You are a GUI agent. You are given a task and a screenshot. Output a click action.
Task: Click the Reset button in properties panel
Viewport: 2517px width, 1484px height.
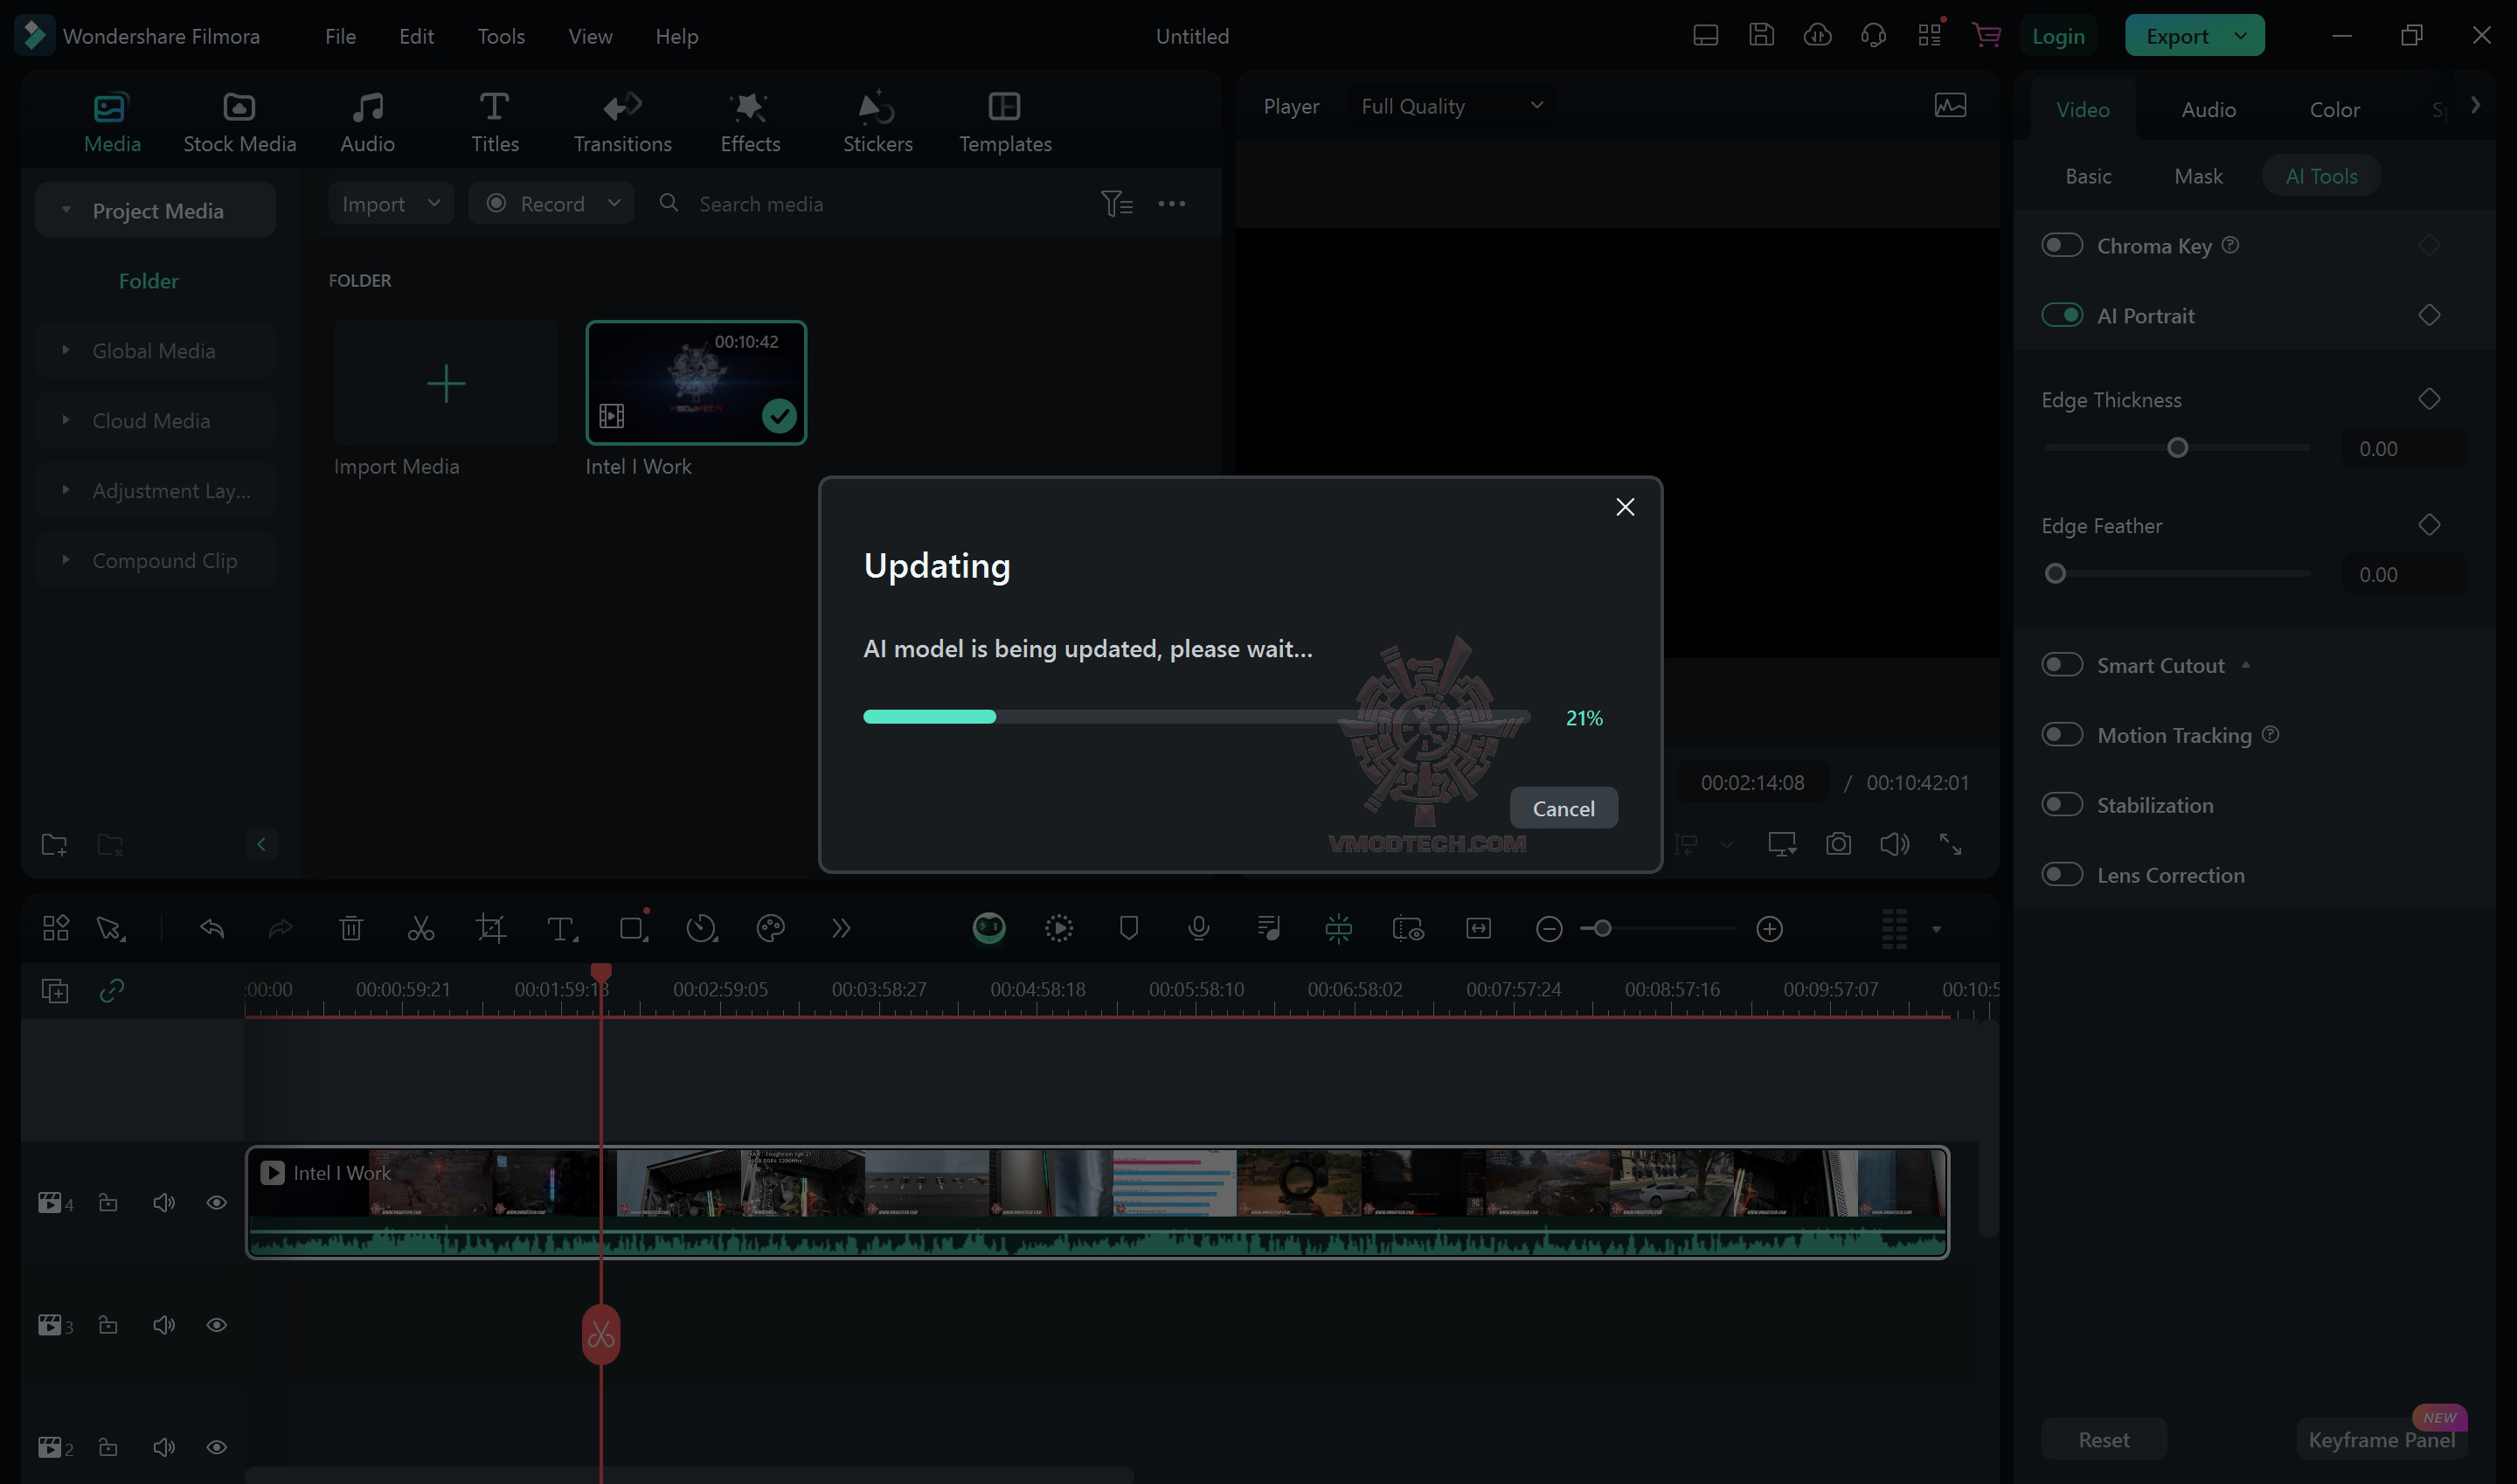[x=2103, y=1439]
